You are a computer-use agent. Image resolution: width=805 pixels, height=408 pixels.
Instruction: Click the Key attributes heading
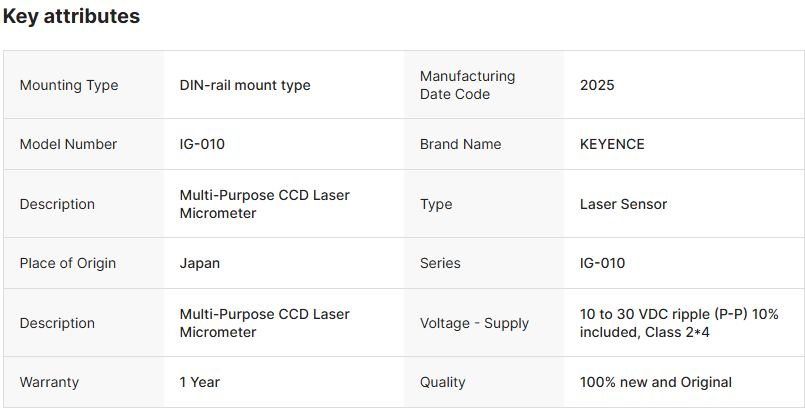[71, 17]
